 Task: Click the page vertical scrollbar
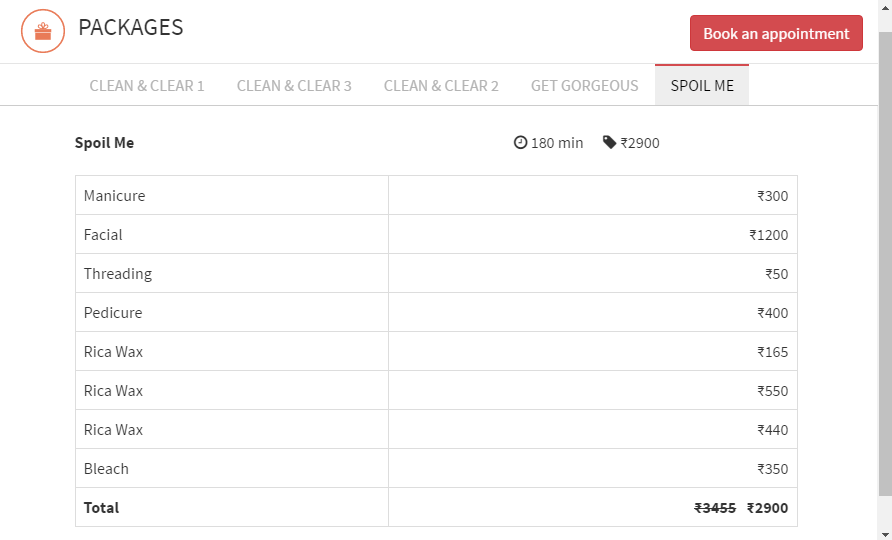point(884,260)
